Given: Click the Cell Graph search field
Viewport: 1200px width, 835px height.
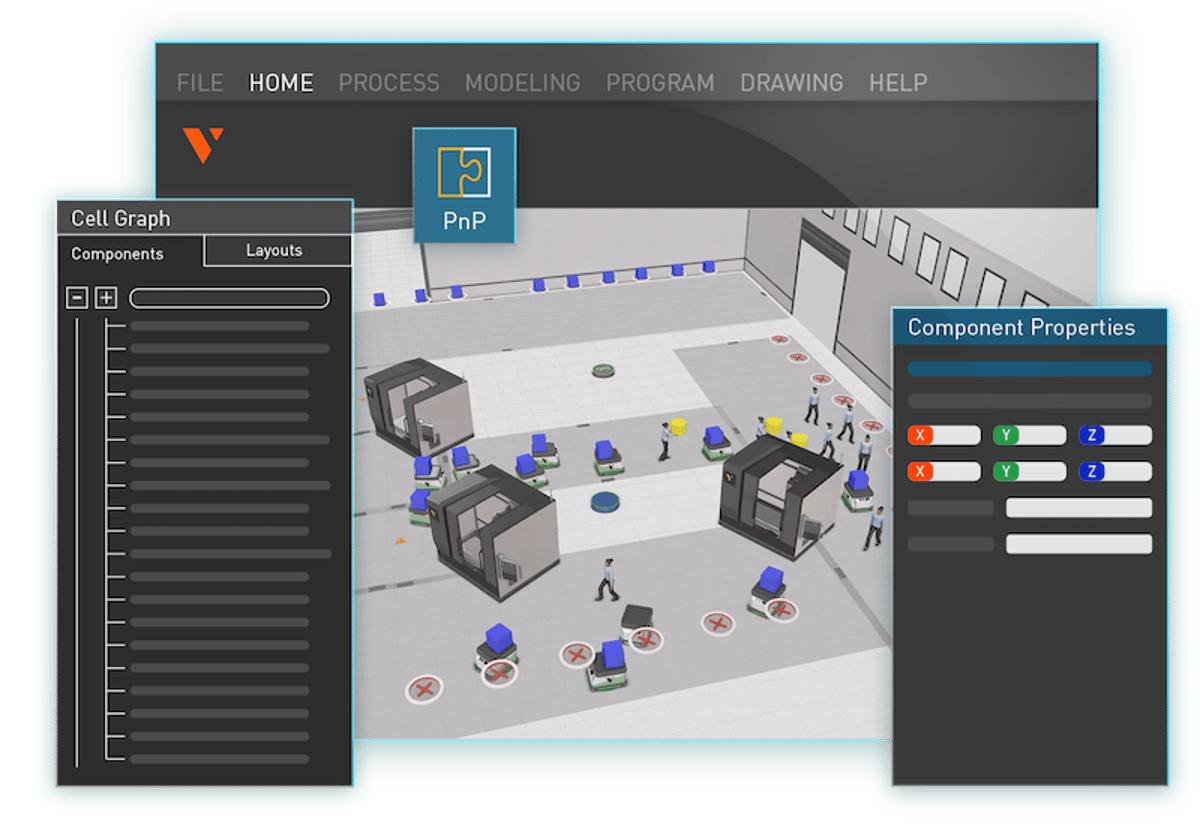Looking at the screenshot, I should [229, 298].
